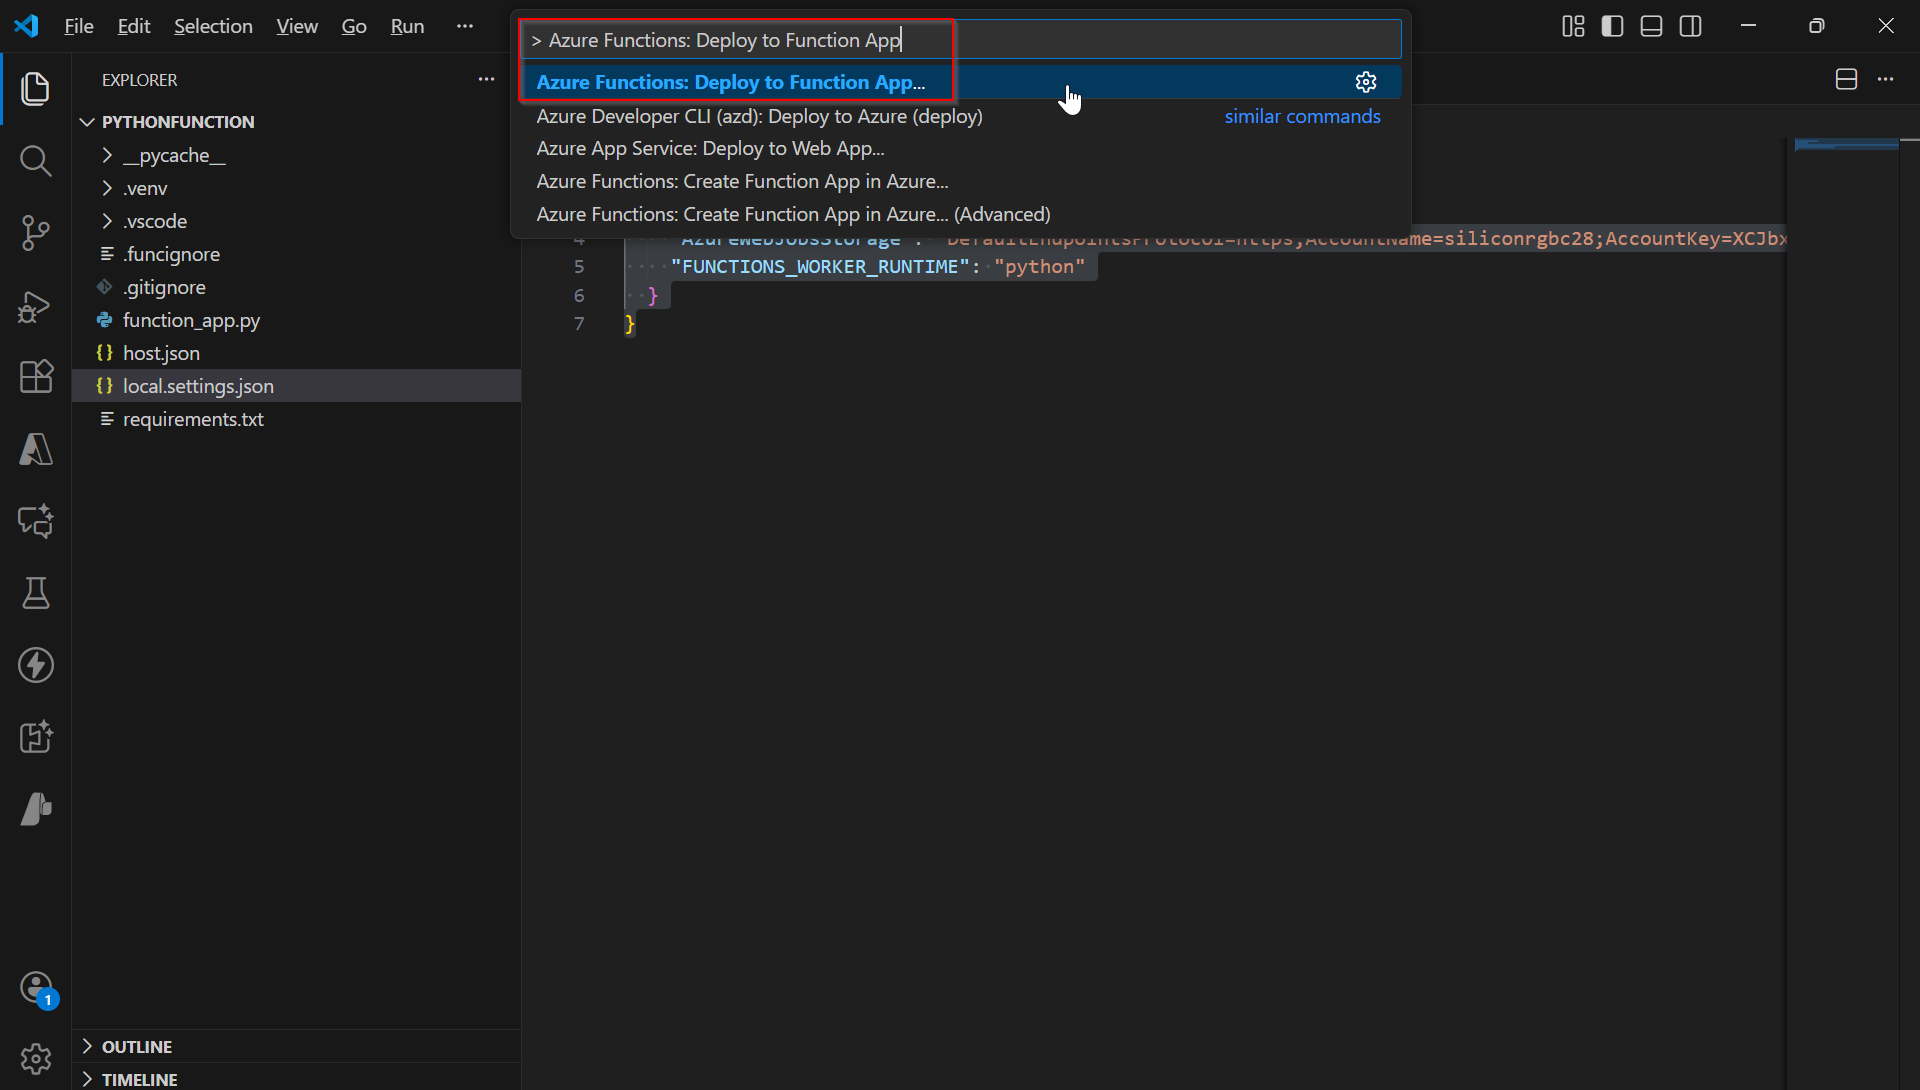Open Explorer Views and More Actions ellipsis
Screen dimensions: 1920x1090
tap(486, 79)
